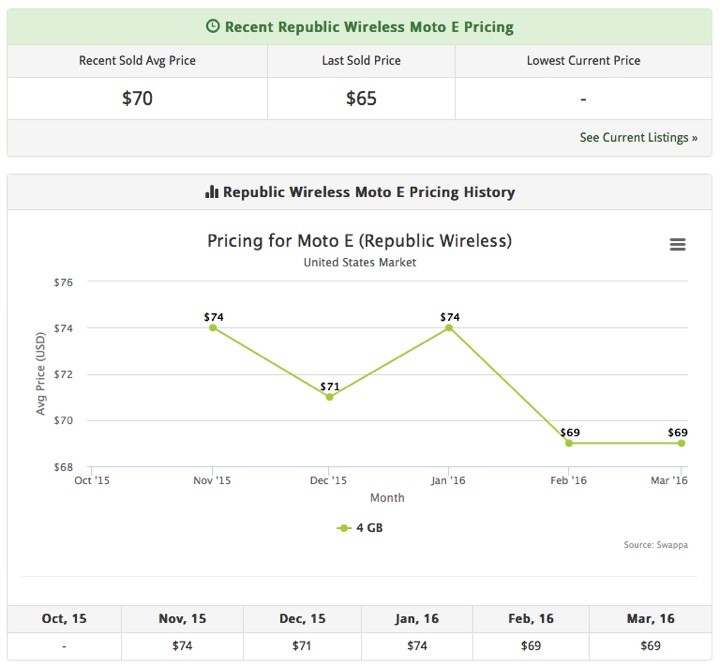Screen dimensions: 720x668
Task: Click the Nov '15 $74 data point
Action: pyautogui.click(x=213, y=328)
